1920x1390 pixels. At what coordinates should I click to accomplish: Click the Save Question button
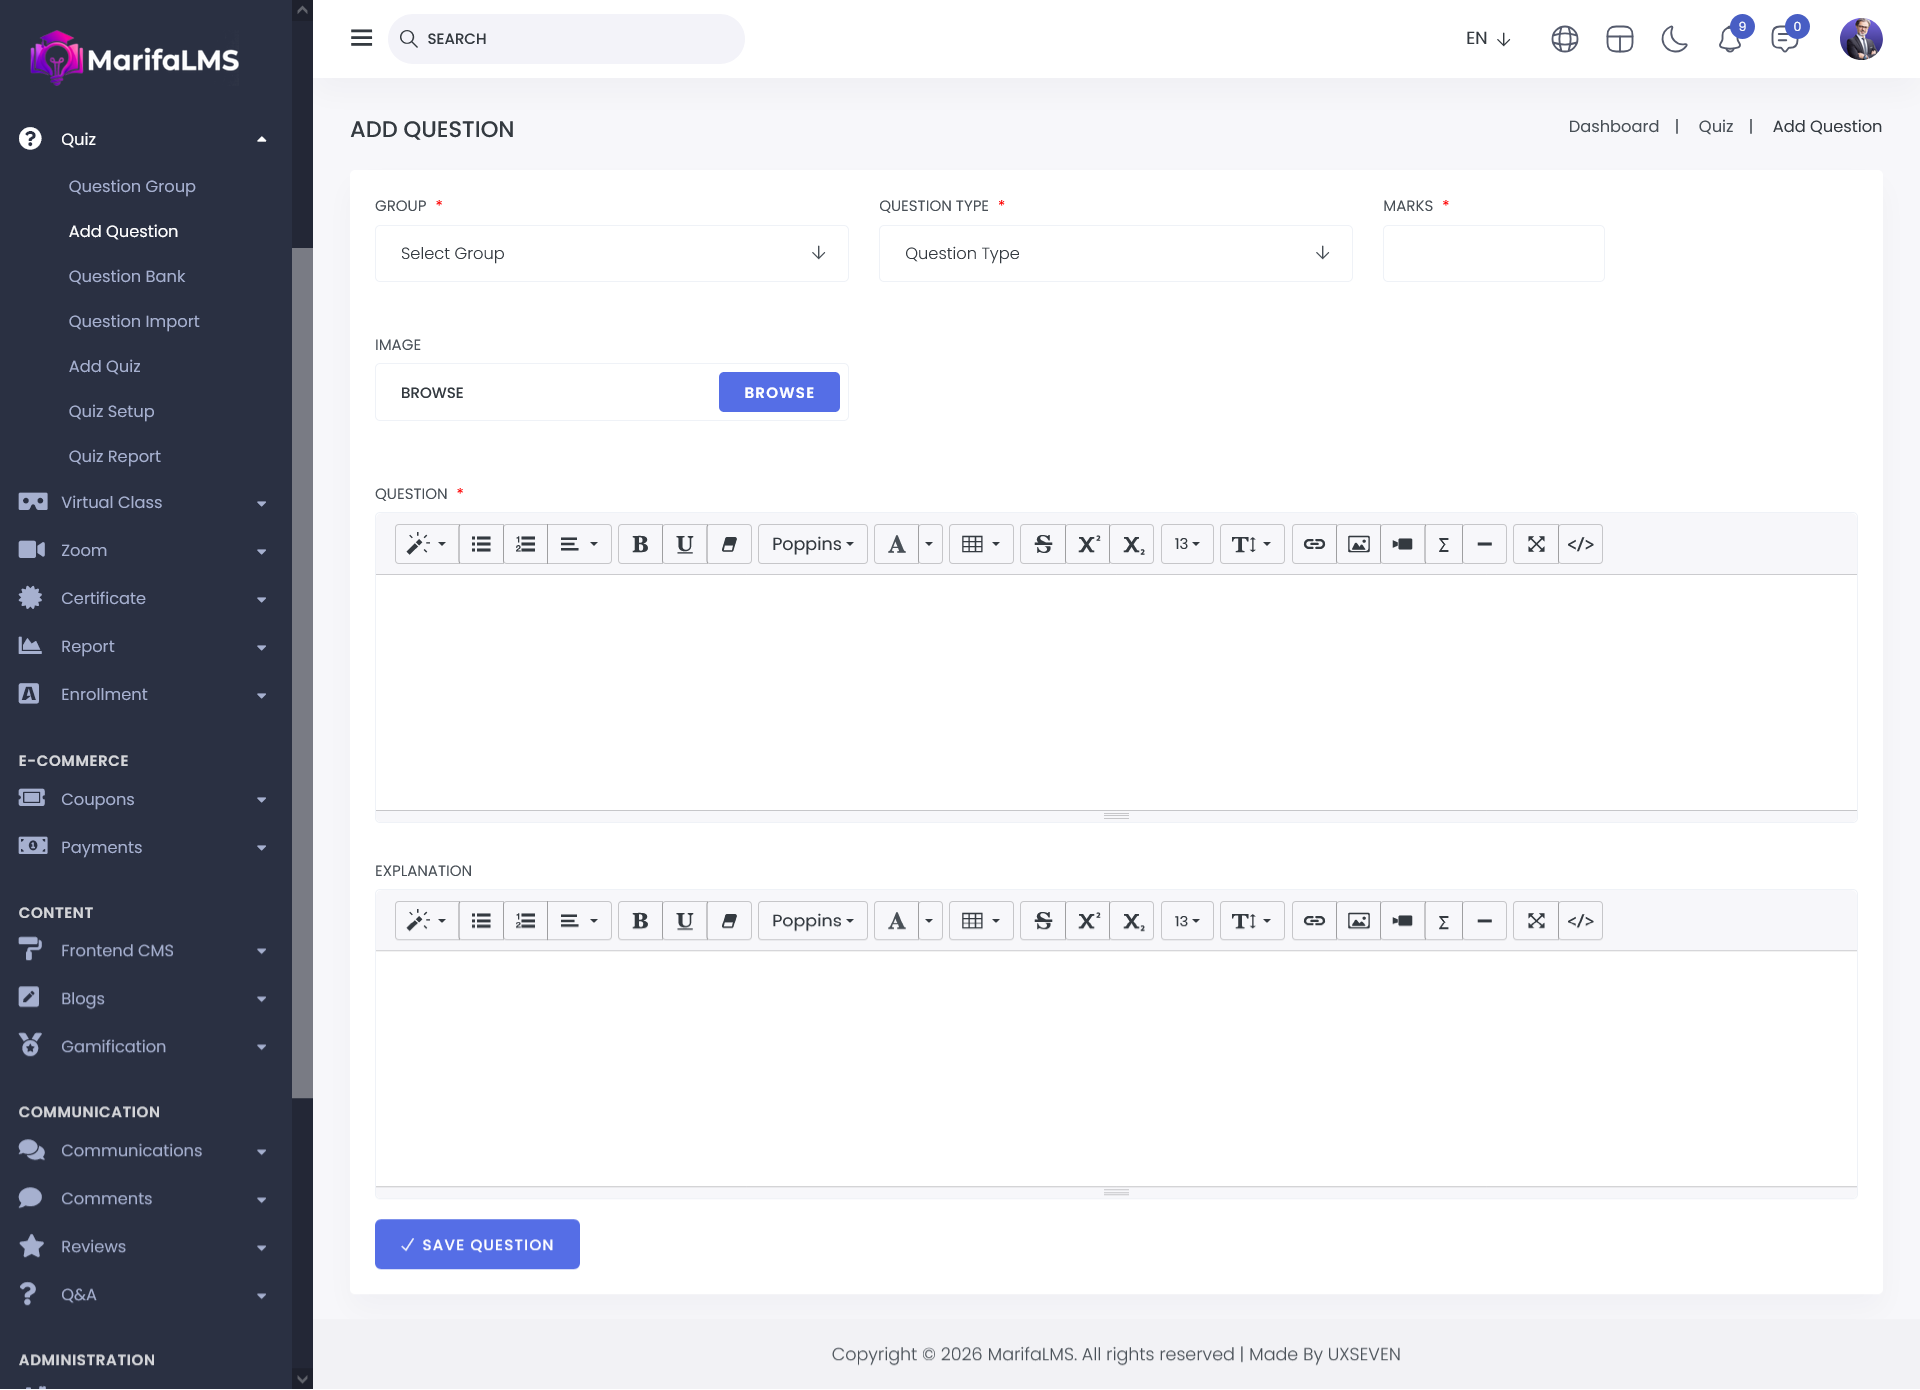tap(477, 1244)
